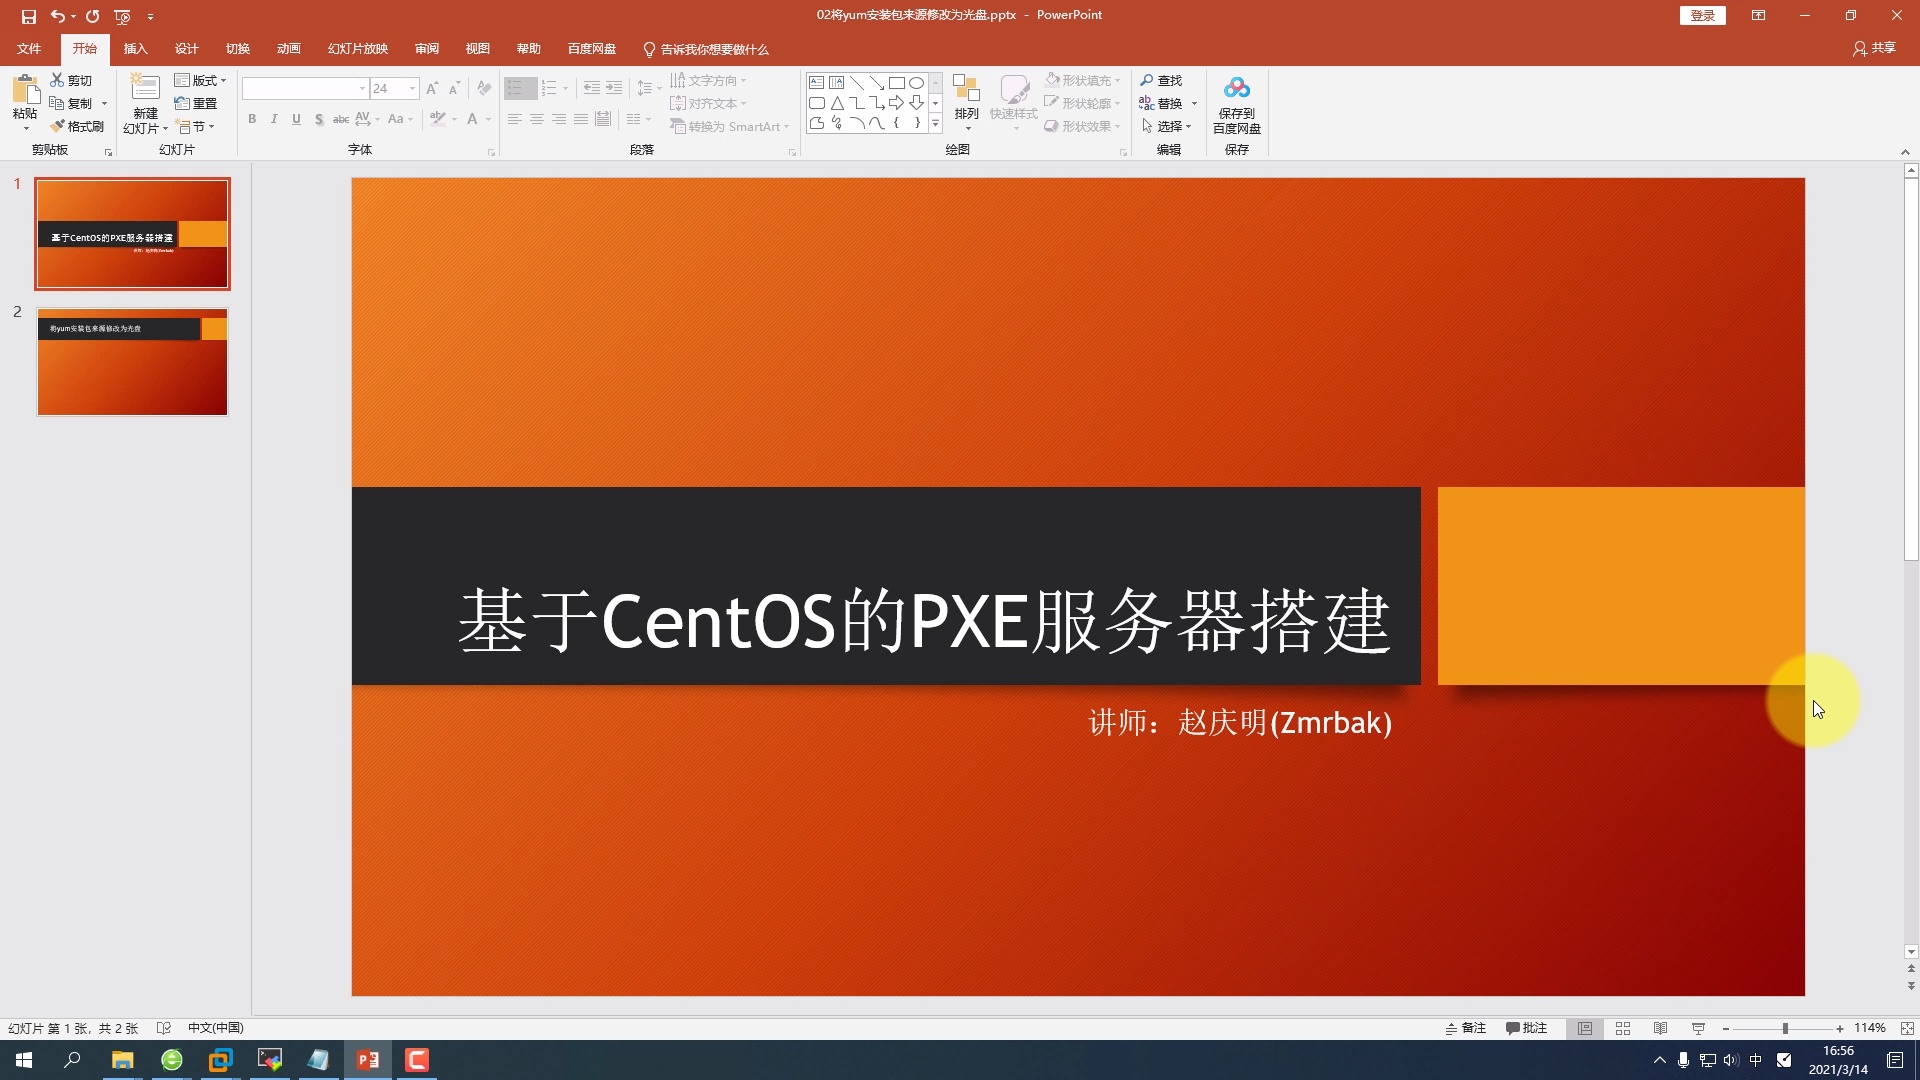Open the font size dropdown

click(411, 88)
